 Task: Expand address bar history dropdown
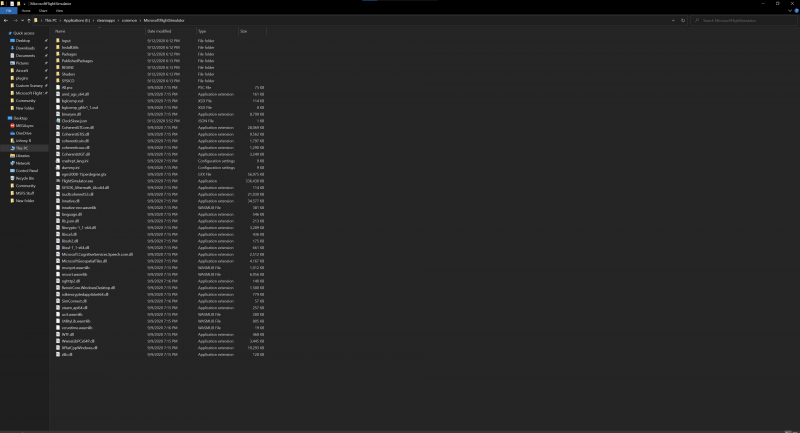673,20
